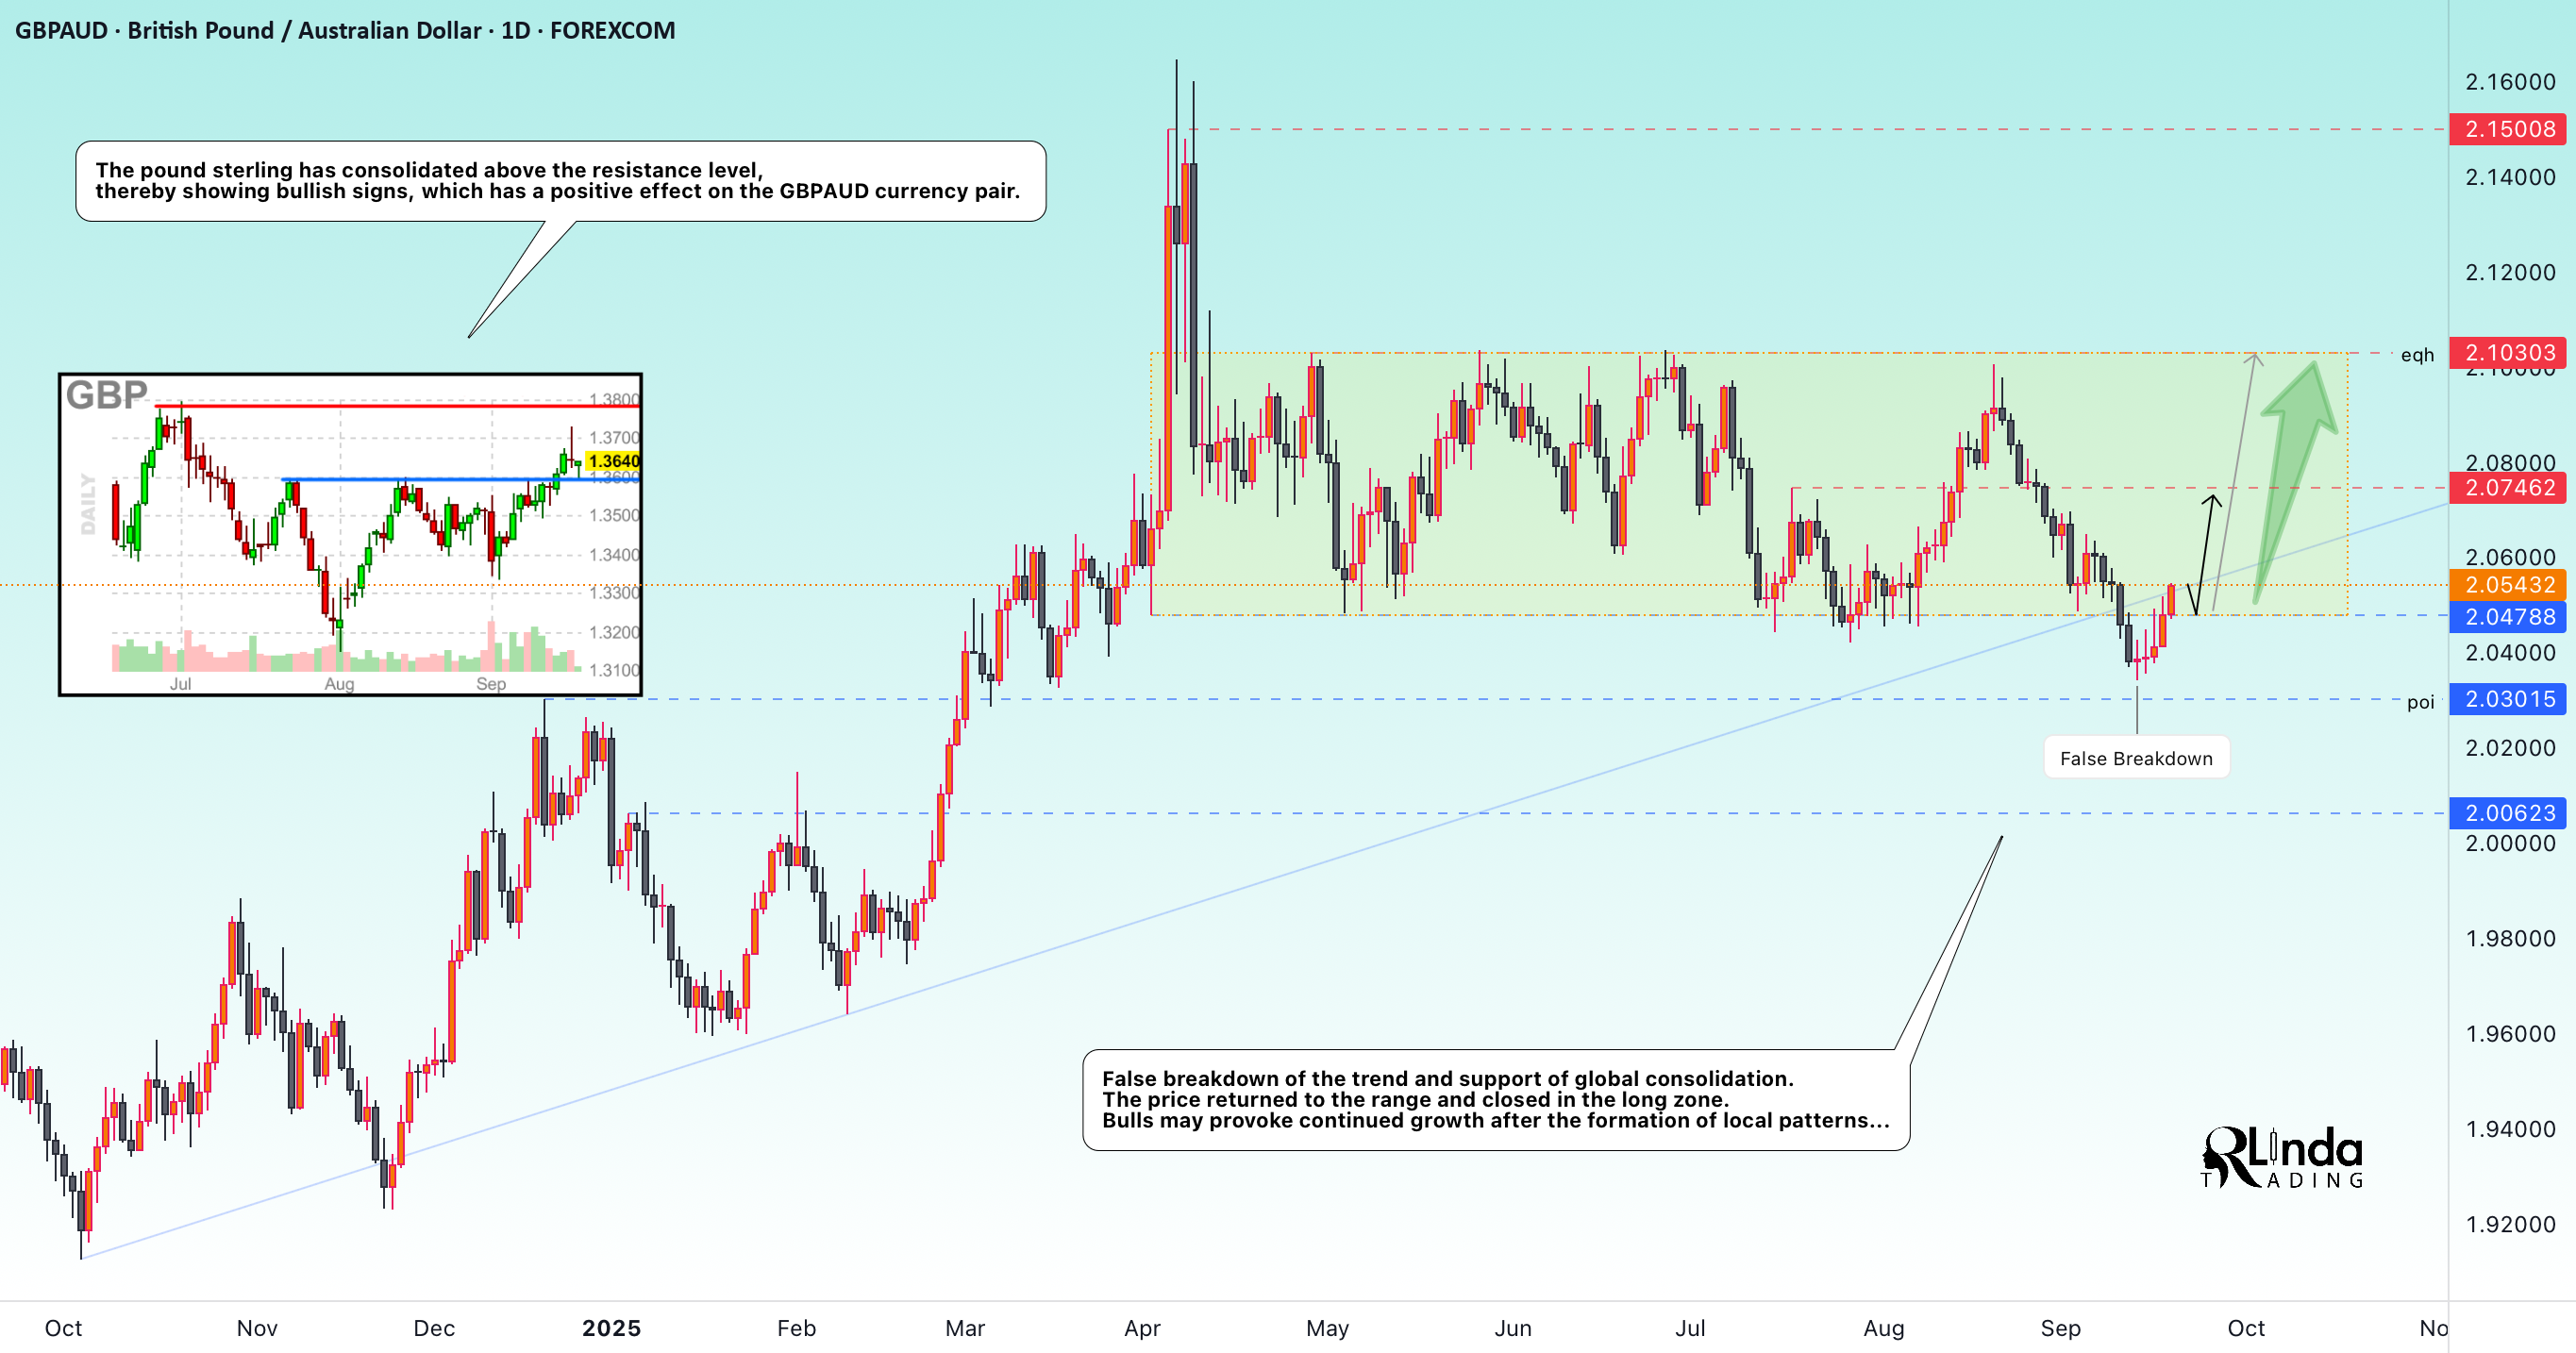
Task: Click the 2.12000 price axis tick
Action: [2510, 272]
